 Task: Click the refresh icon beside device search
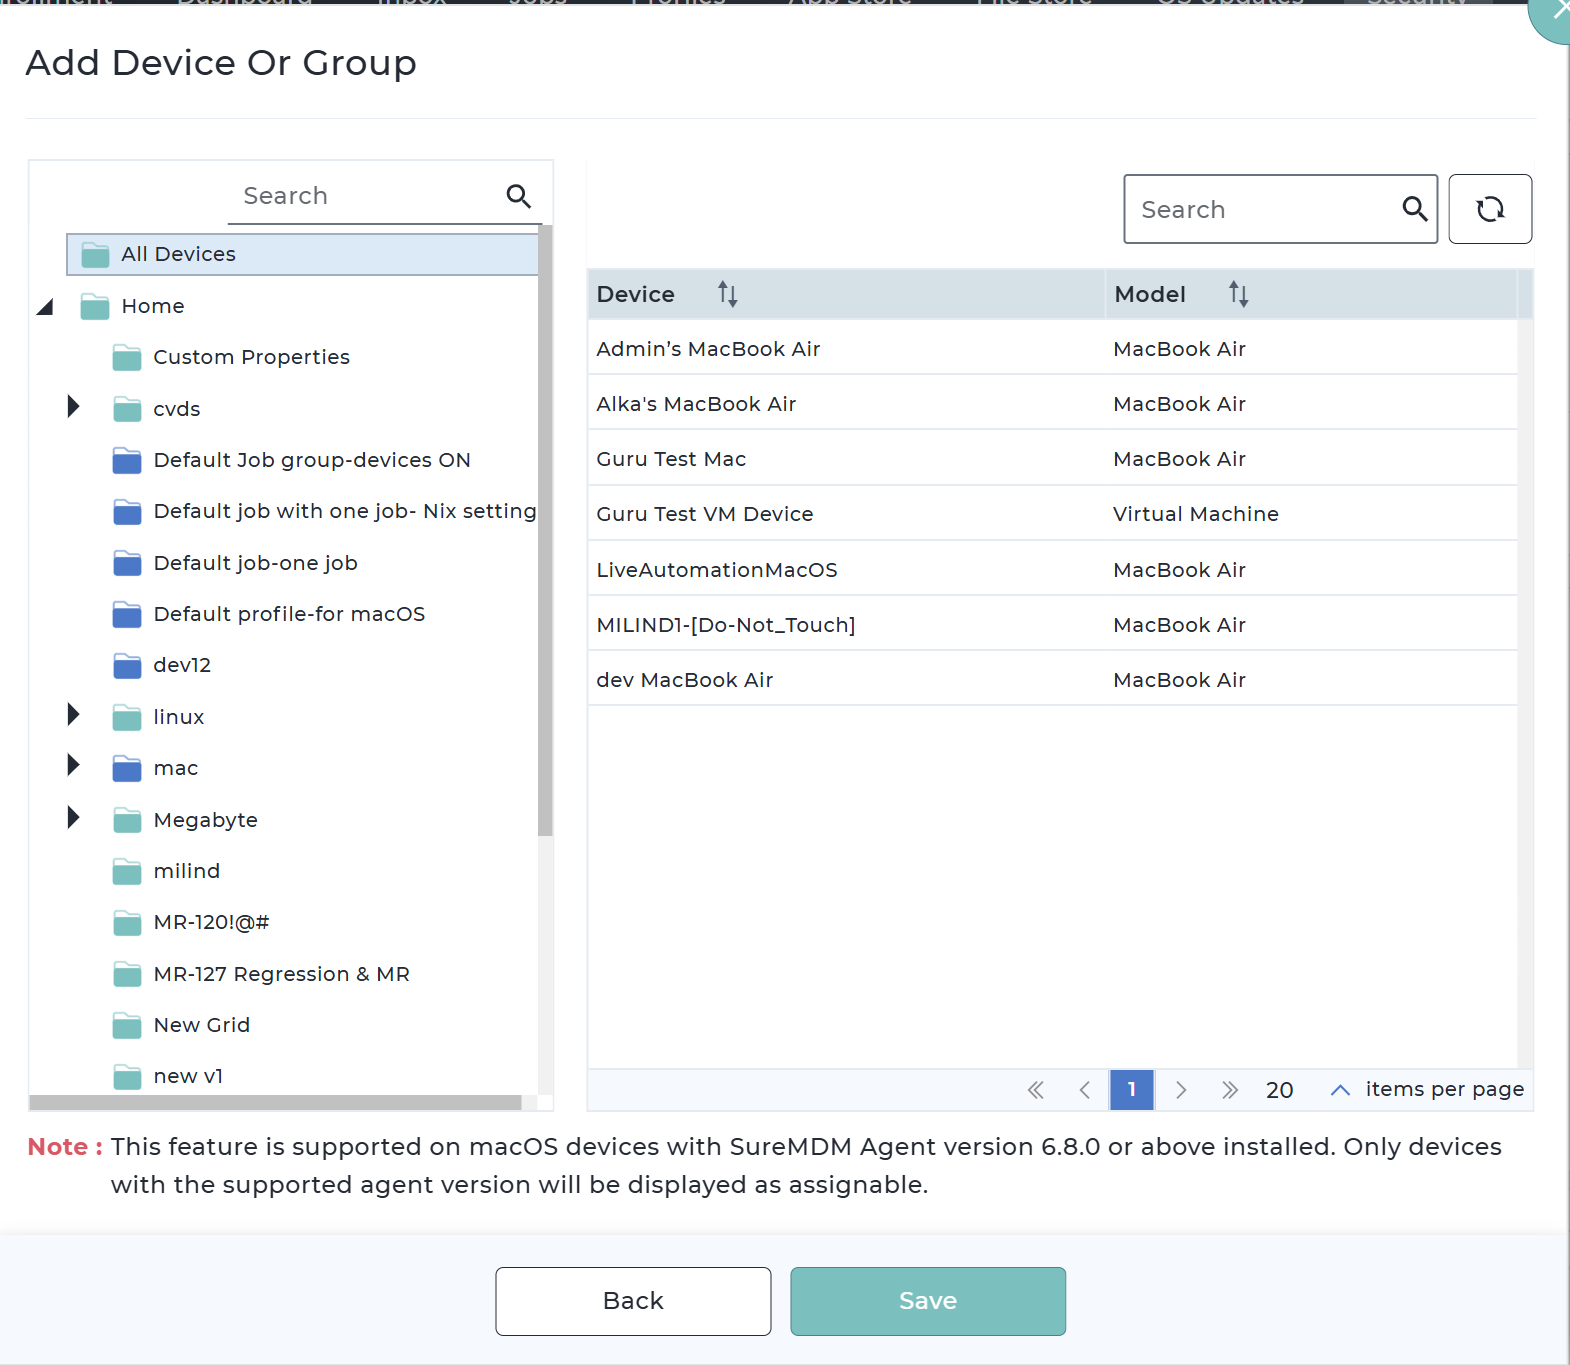coord(1489,209)
